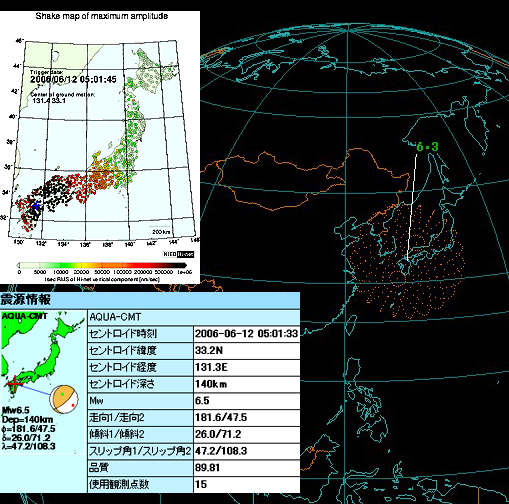The height and width of the screenshot is (504, 509).
Task: Select centroid latitude value 33.2N
Action: (246, 350)
